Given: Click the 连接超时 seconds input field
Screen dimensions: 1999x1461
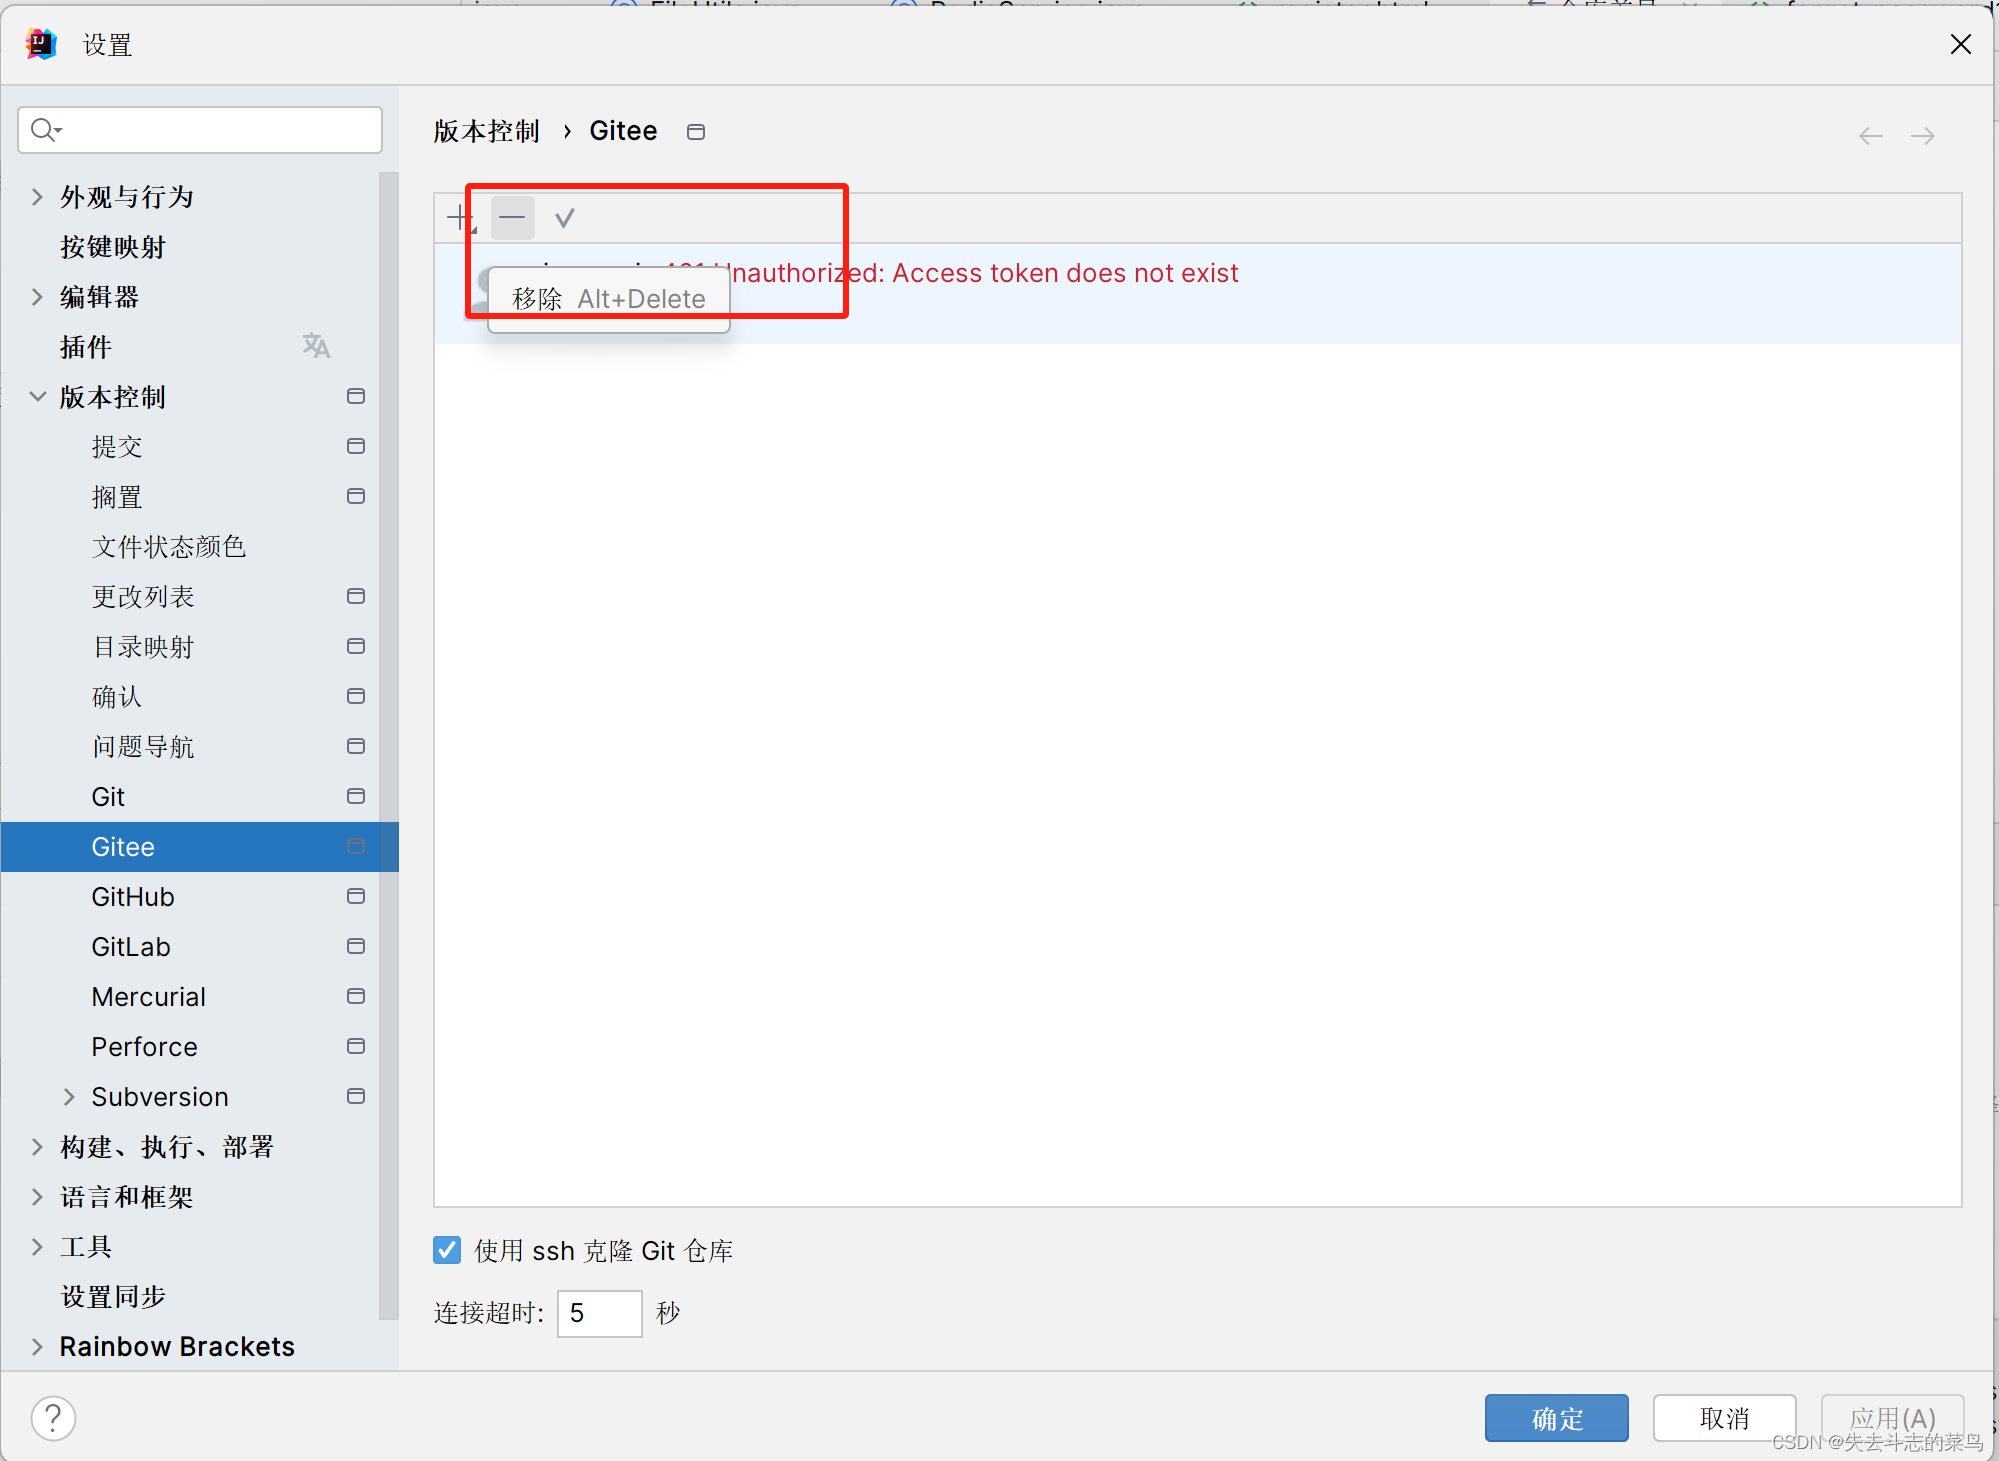Looking at the screenshot, I should tap(598, 1312).
